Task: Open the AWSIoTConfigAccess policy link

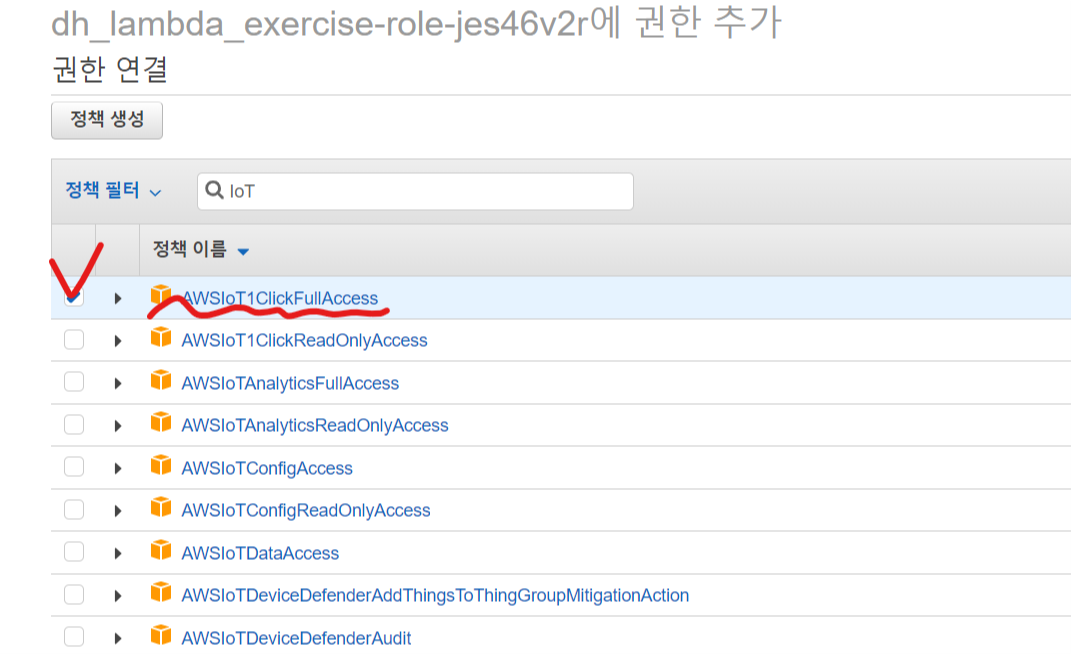Action: pyautogui.click(x=266, y=469)
